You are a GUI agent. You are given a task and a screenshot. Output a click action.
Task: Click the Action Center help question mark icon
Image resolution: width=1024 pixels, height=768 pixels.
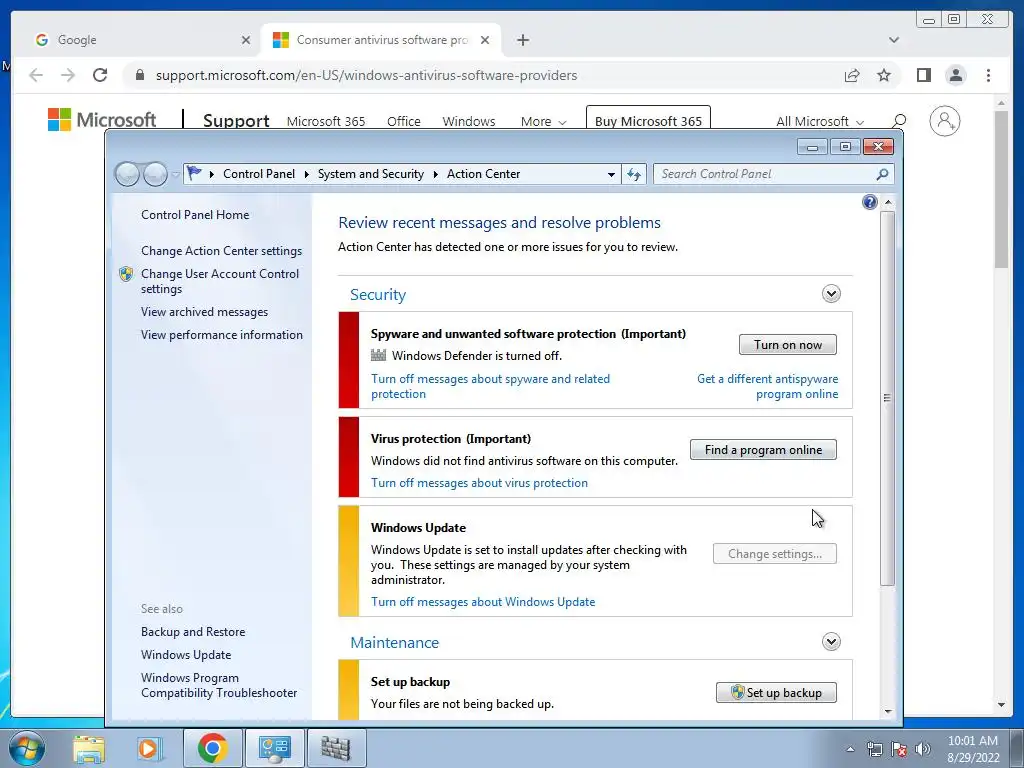869,202
